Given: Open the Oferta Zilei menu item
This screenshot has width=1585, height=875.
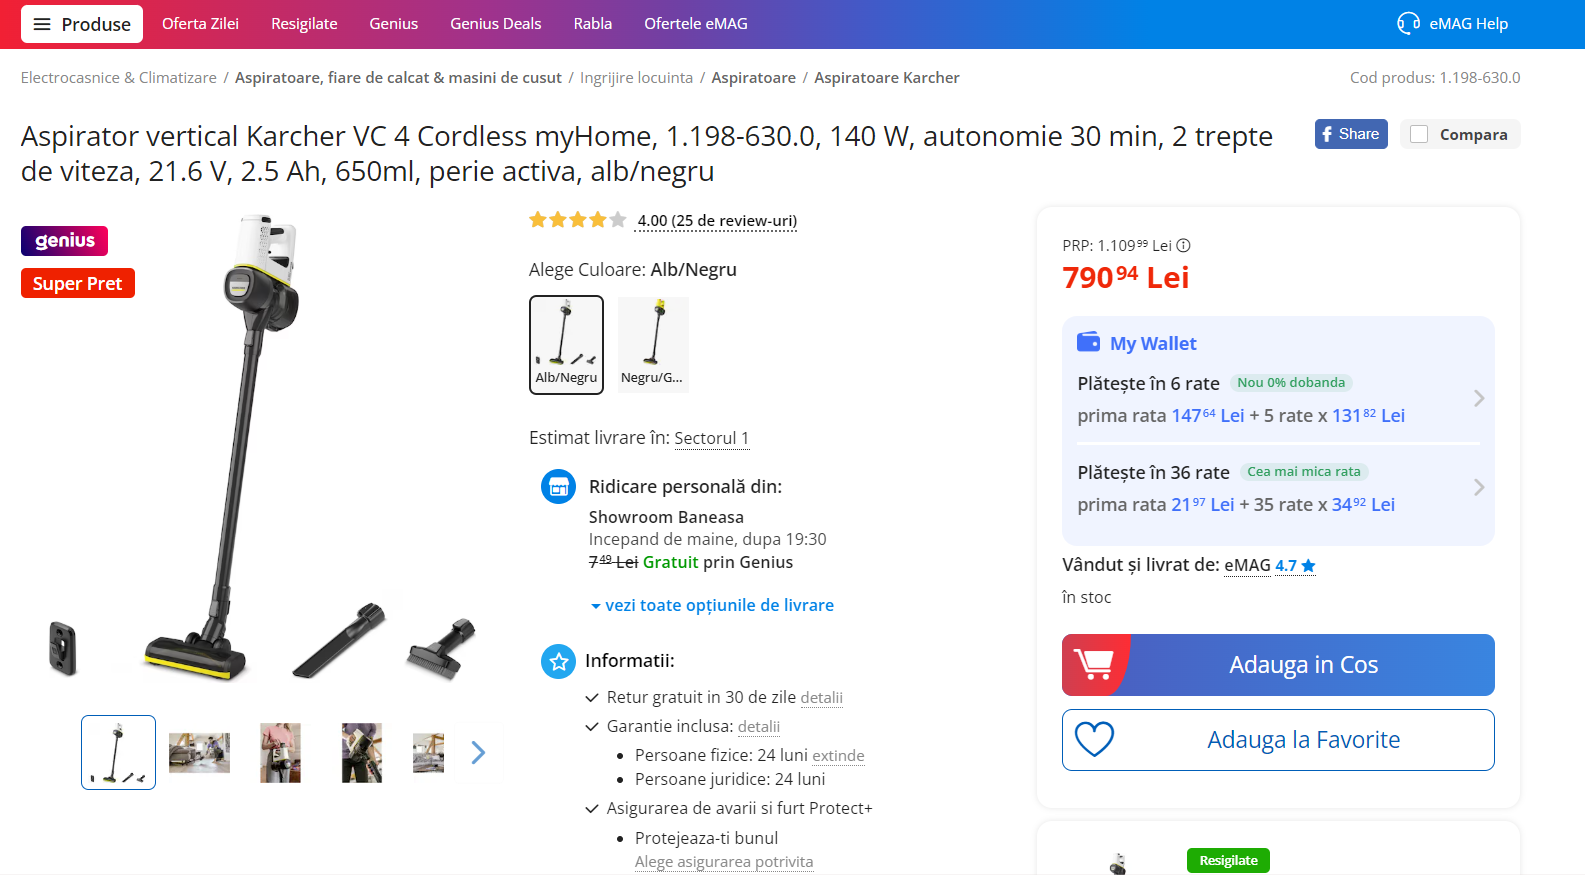Looking at the screenshot, I should point(200,24).
